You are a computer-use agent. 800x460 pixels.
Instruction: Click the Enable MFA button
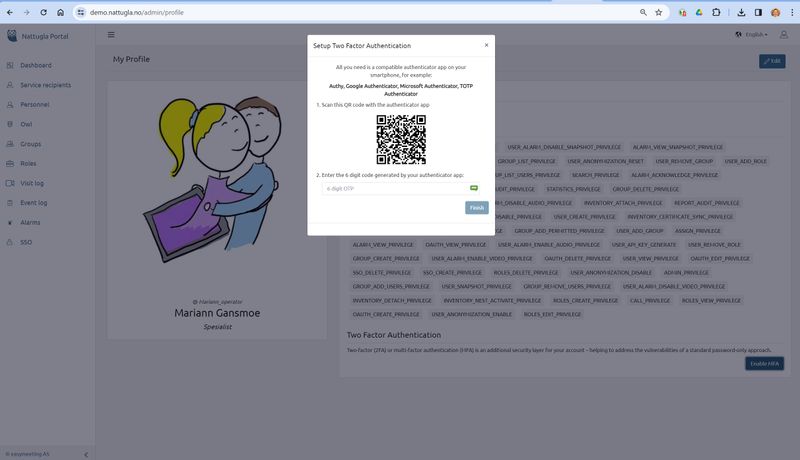764,363
